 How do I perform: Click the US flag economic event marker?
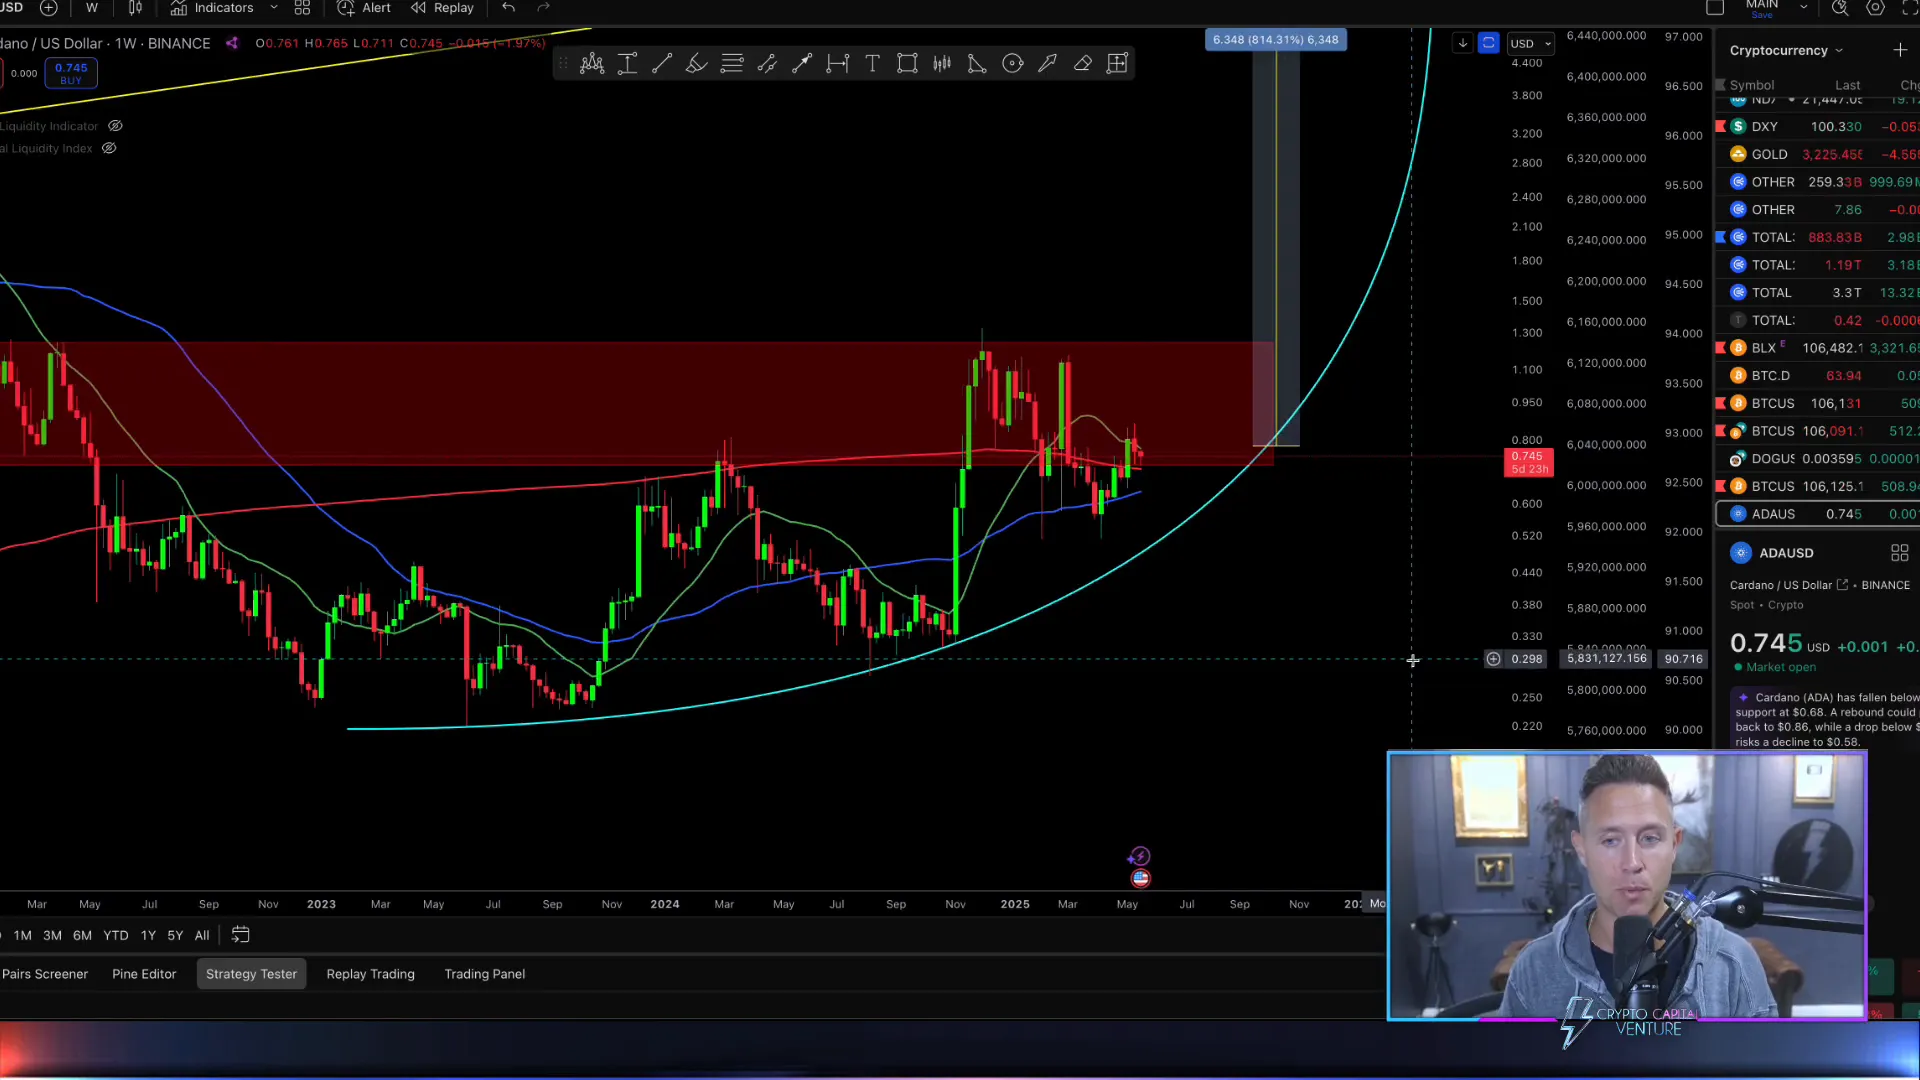1141,879
